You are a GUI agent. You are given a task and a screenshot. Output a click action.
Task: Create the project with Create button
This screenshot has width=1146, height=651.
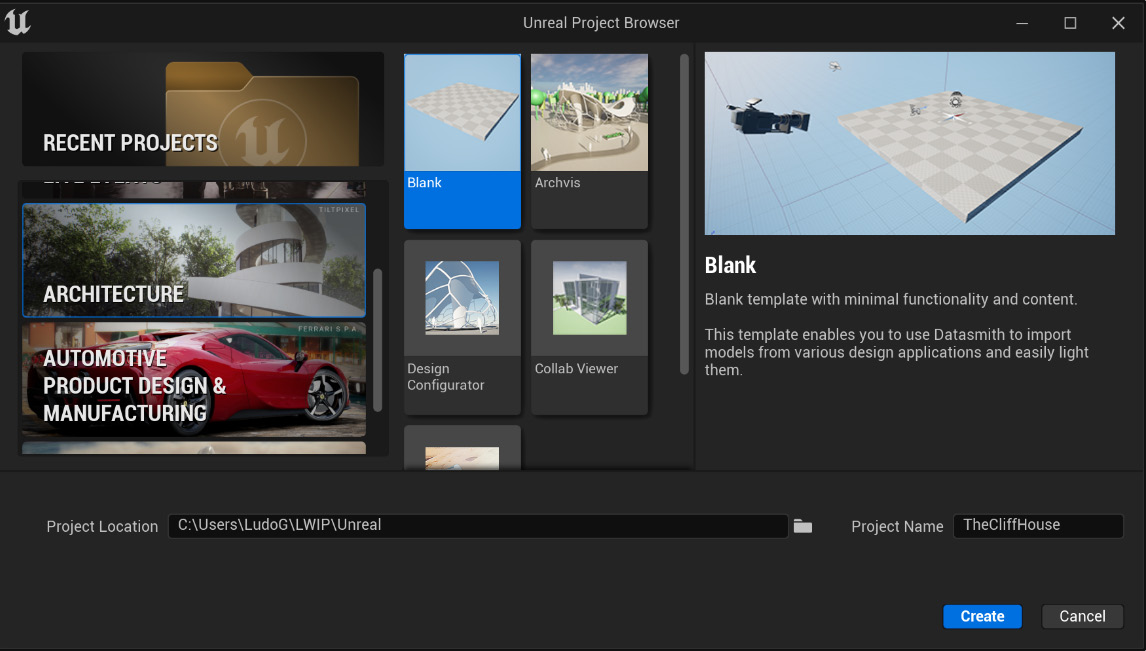tap(982, 617)
